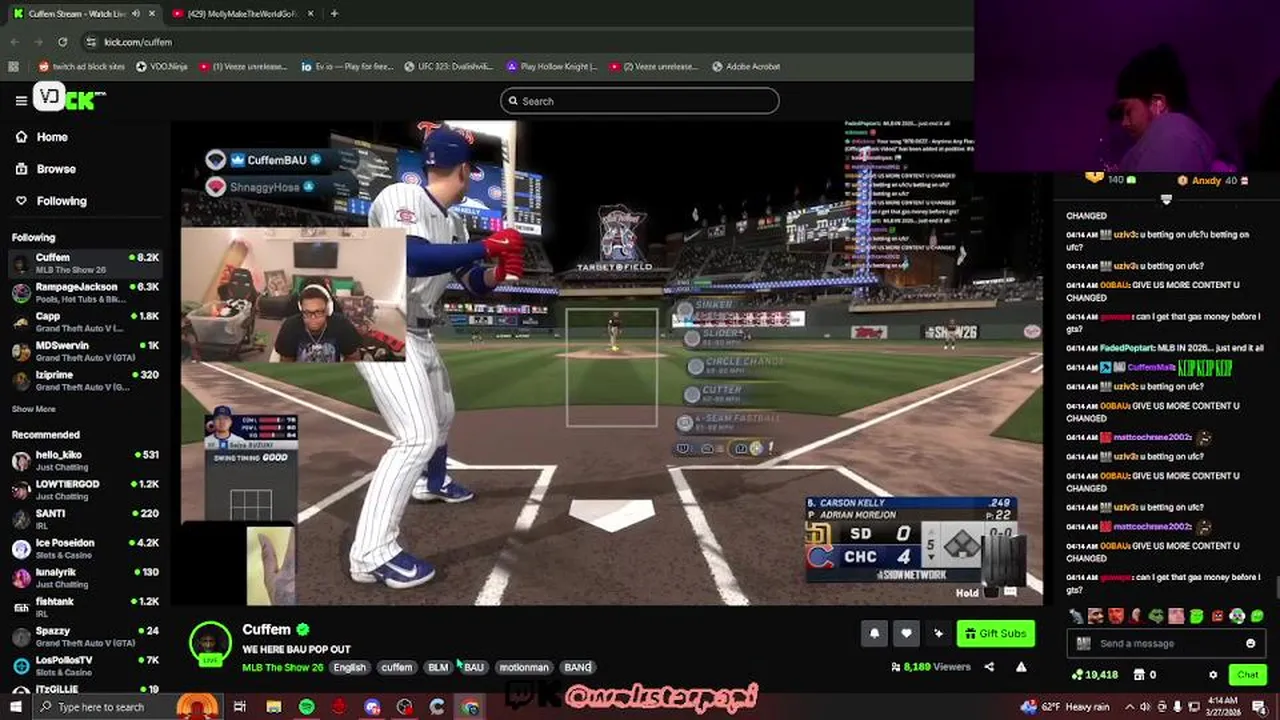Open the emoji picker in the chat box
The image size is (1280, 720).
[1250, 644]
